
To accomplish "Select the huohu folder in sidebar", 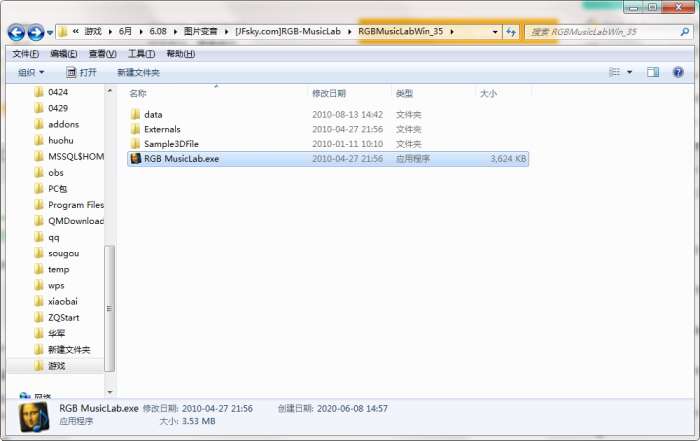I will click(61, 141).
